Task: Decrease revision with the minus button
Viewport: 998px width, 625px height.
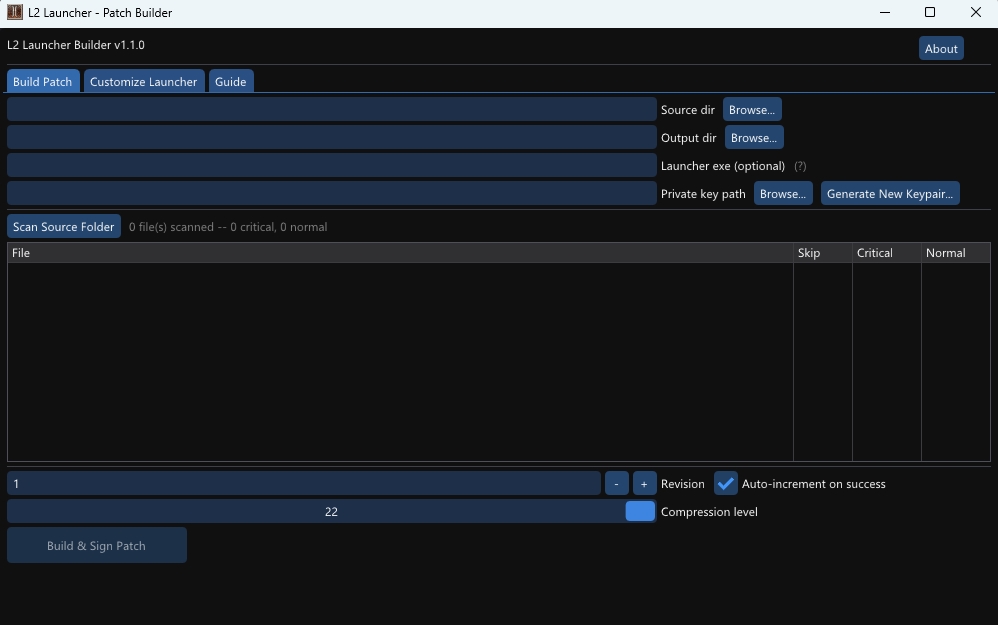Action: point(616,484)
